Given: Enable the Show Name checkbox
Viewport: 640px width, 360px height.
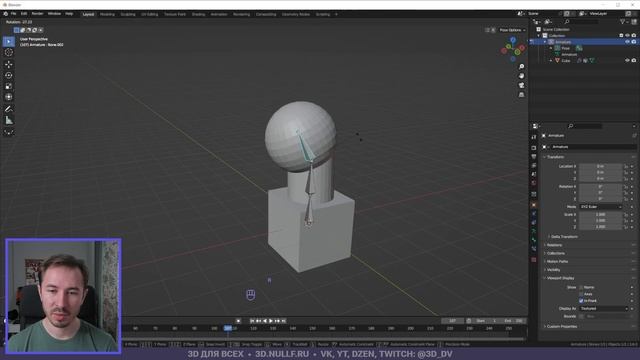Looking at the screenshot, I should click(x=581, y=287).
